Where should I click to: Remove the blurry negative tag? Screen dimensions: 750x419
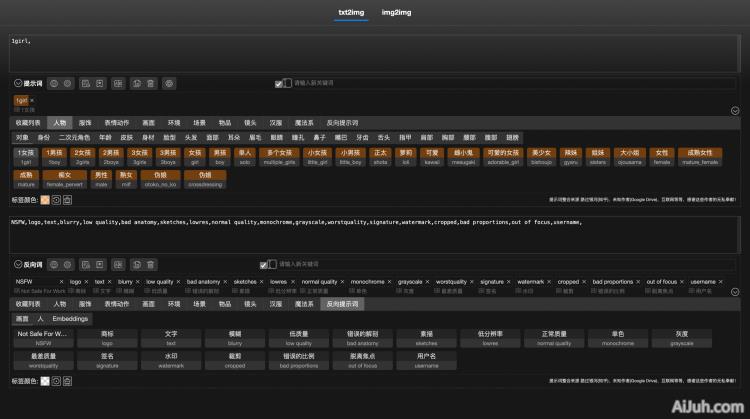click(138, 282)
